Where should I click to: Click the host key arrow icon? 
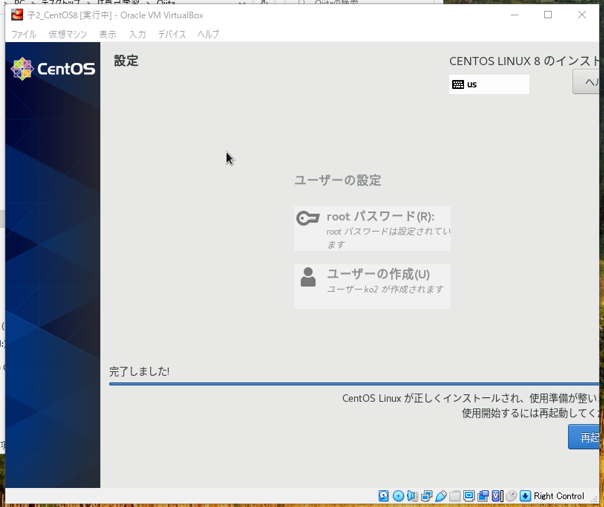(x=525, y=495)
